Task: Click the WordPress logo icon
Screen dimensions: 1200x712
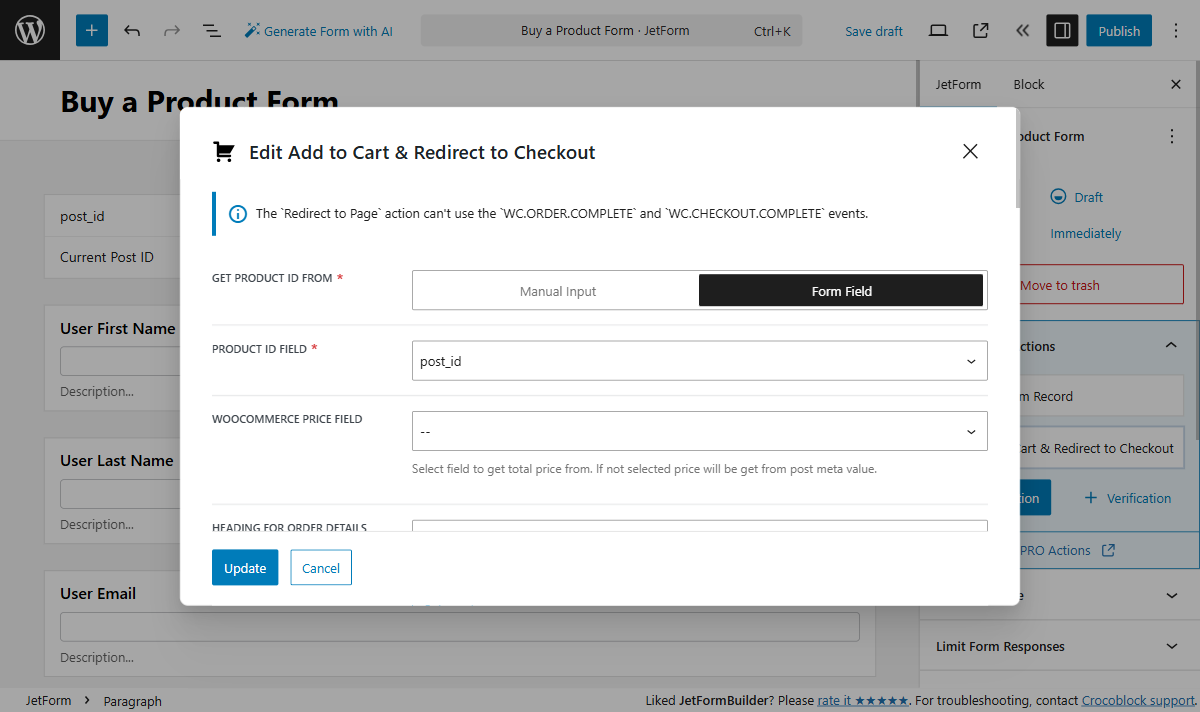Action: point(30,30)
